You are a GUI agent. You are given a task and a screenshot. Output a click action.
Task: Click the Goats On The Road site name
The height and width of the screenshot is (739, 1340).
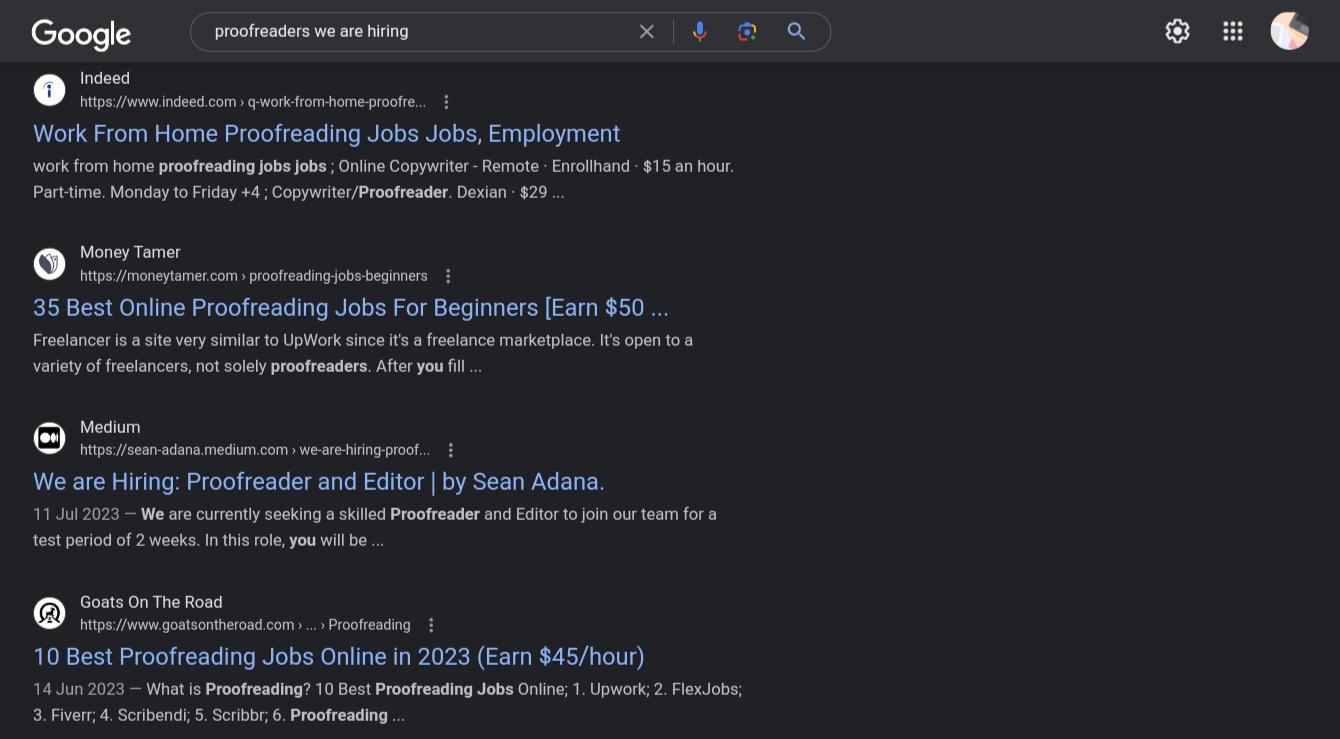151,602
